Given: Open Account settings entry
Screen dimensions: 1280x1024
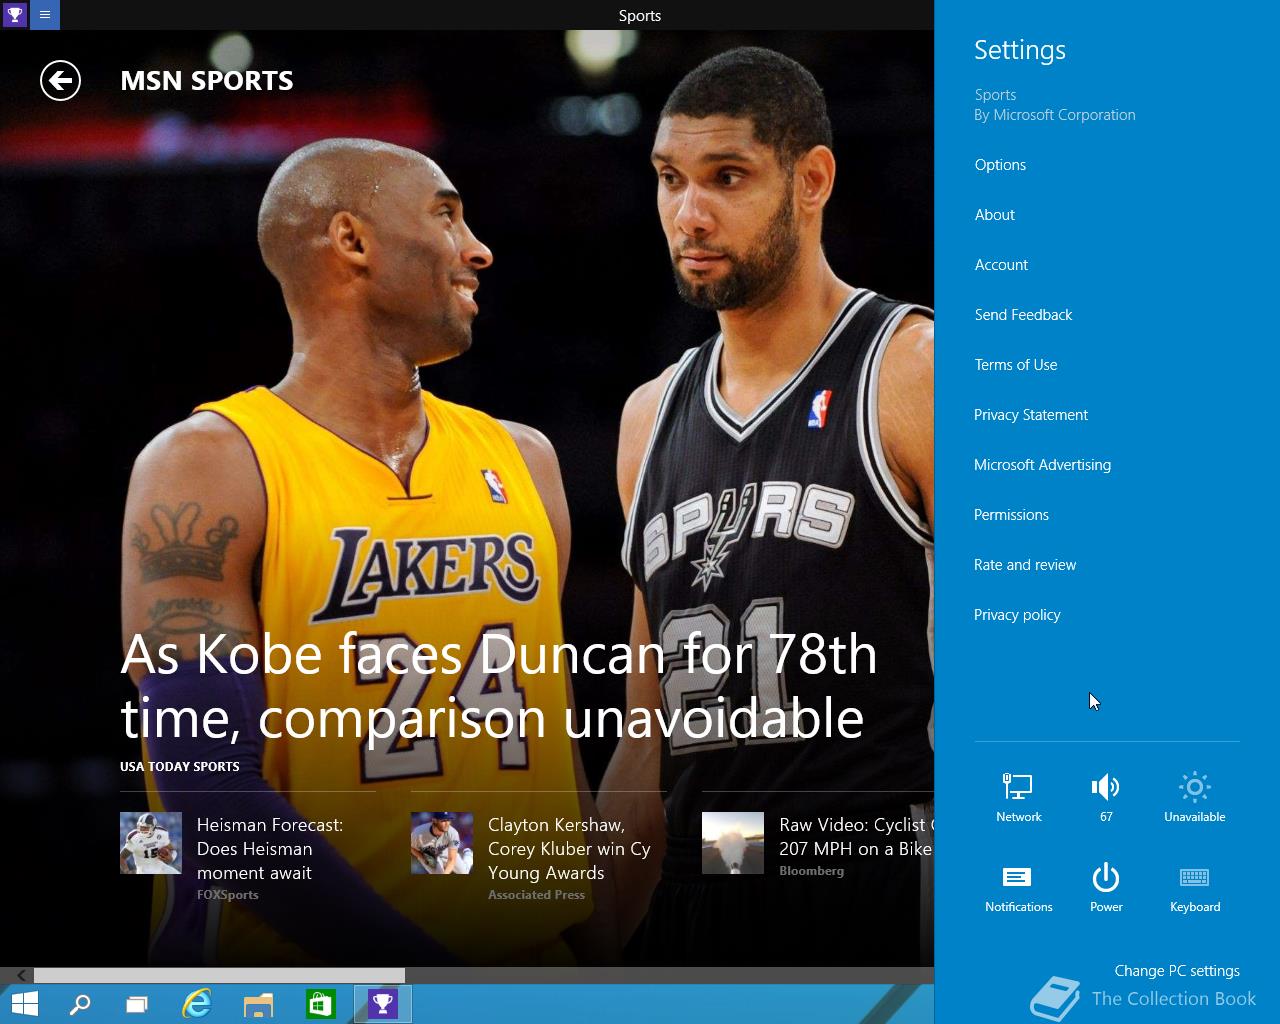Looking at the screenshot, I should pos(1001,265).
